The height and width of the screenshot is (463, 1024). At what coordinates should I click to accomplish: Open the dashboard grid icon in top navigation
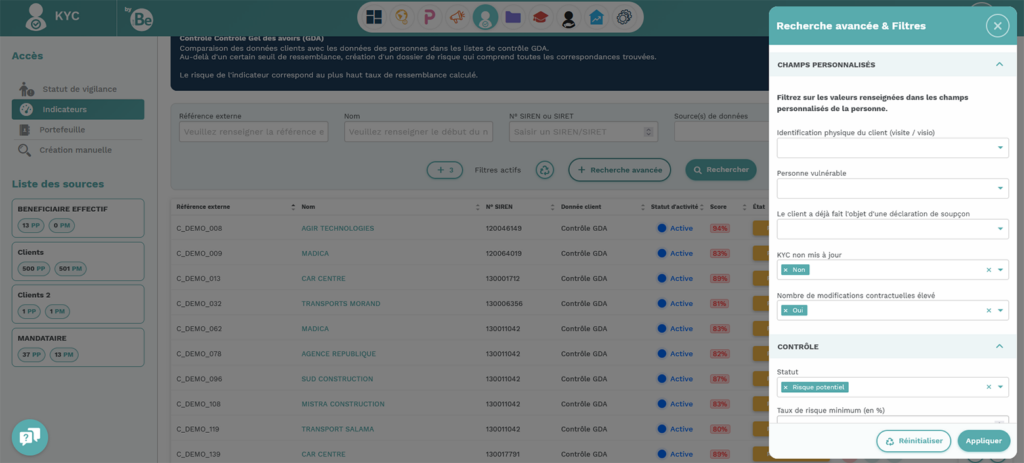coord(375,17)
